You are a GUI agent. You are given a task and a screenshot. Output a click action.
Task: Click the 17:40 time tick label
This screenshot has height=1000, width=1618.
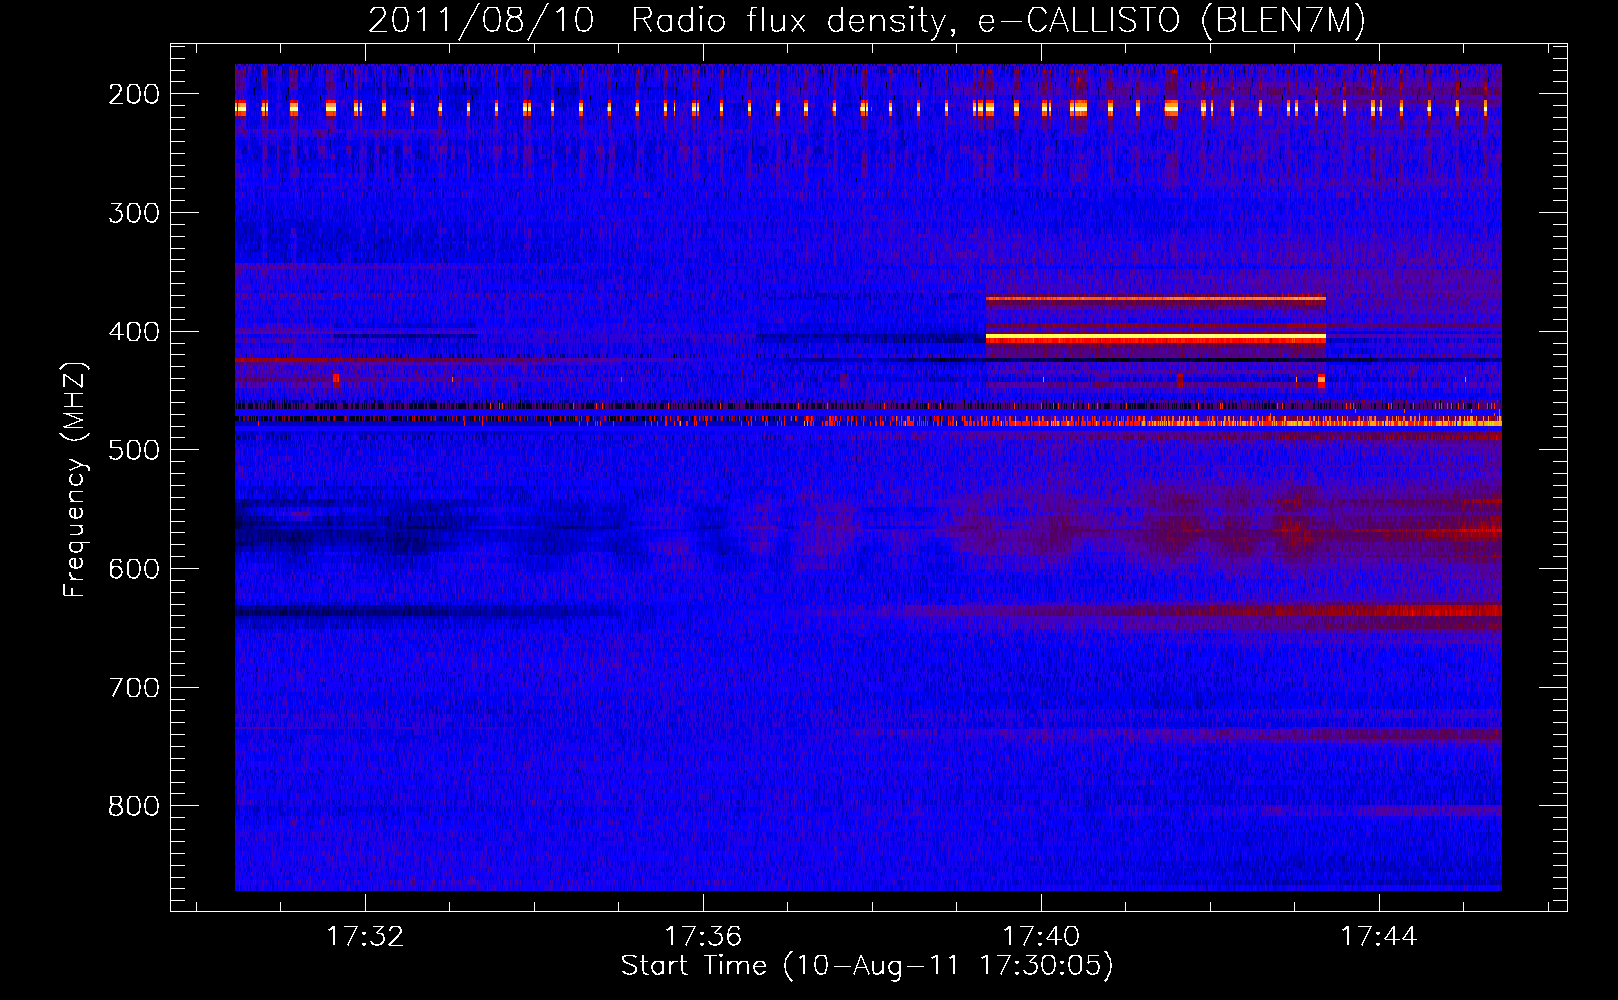1041,936
